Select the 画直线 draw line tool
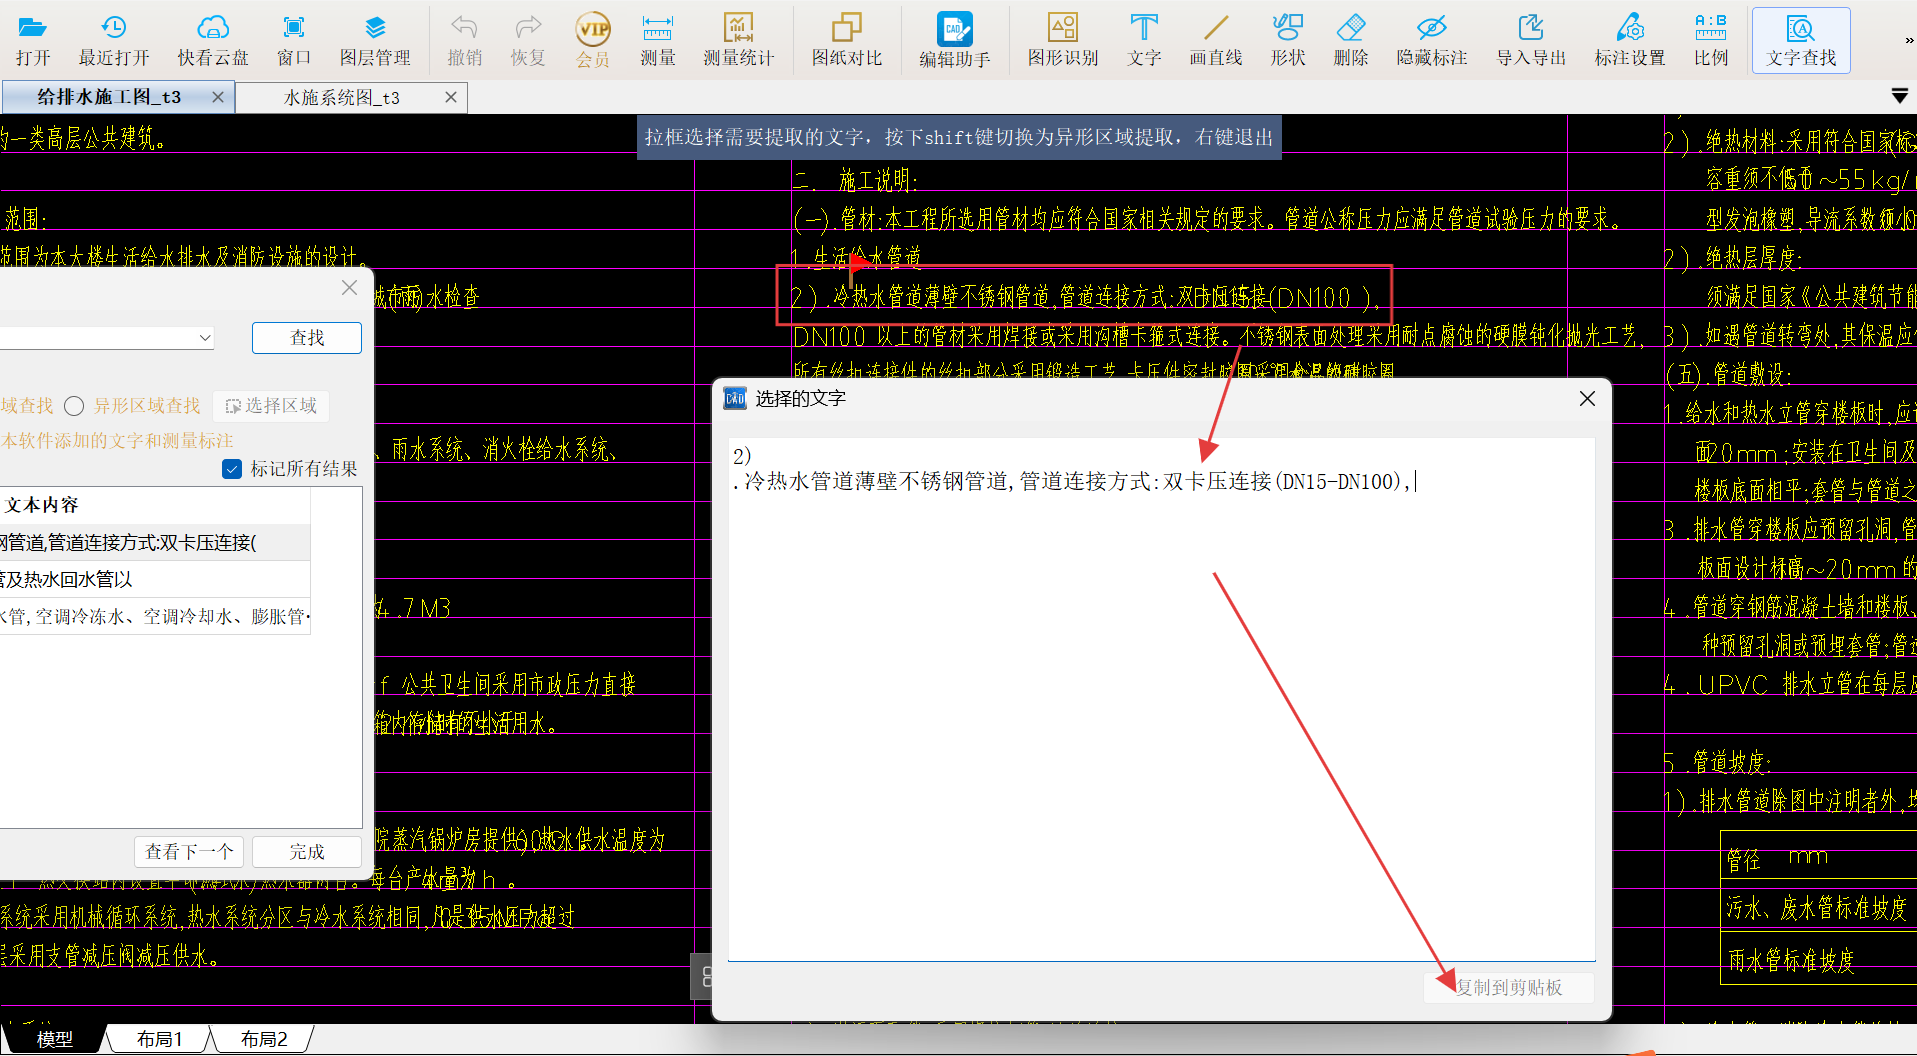 (1216, 40)
